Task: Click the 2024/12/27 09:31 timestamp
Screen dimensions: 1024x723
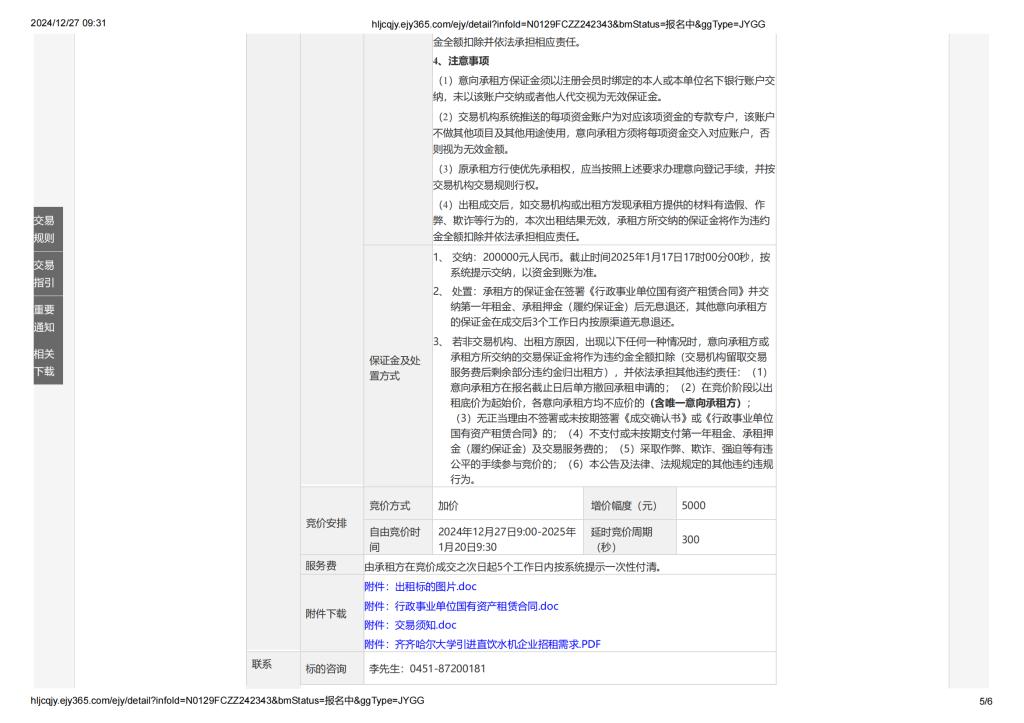Action: [68, 23]
